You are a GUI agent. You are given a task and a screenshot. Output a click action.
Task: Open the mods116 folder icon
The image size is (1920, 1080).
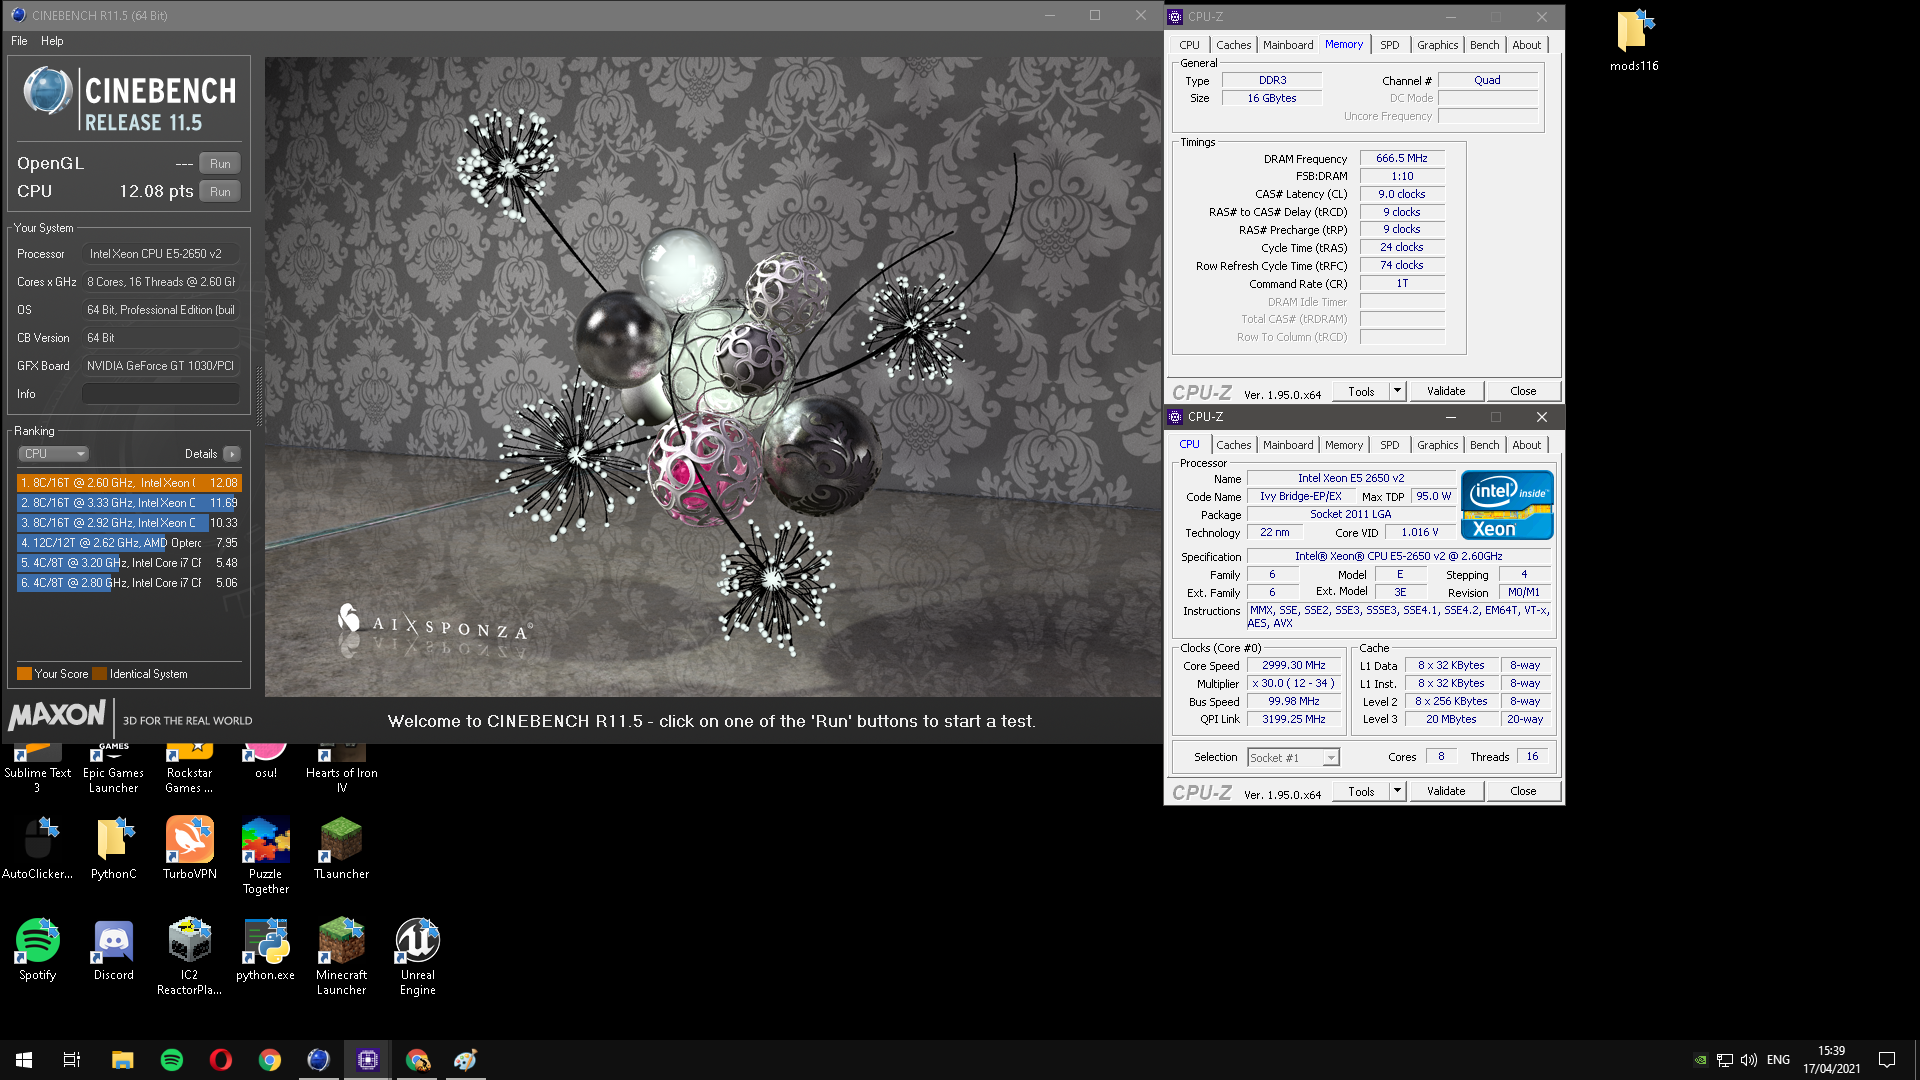point(1634,40)
